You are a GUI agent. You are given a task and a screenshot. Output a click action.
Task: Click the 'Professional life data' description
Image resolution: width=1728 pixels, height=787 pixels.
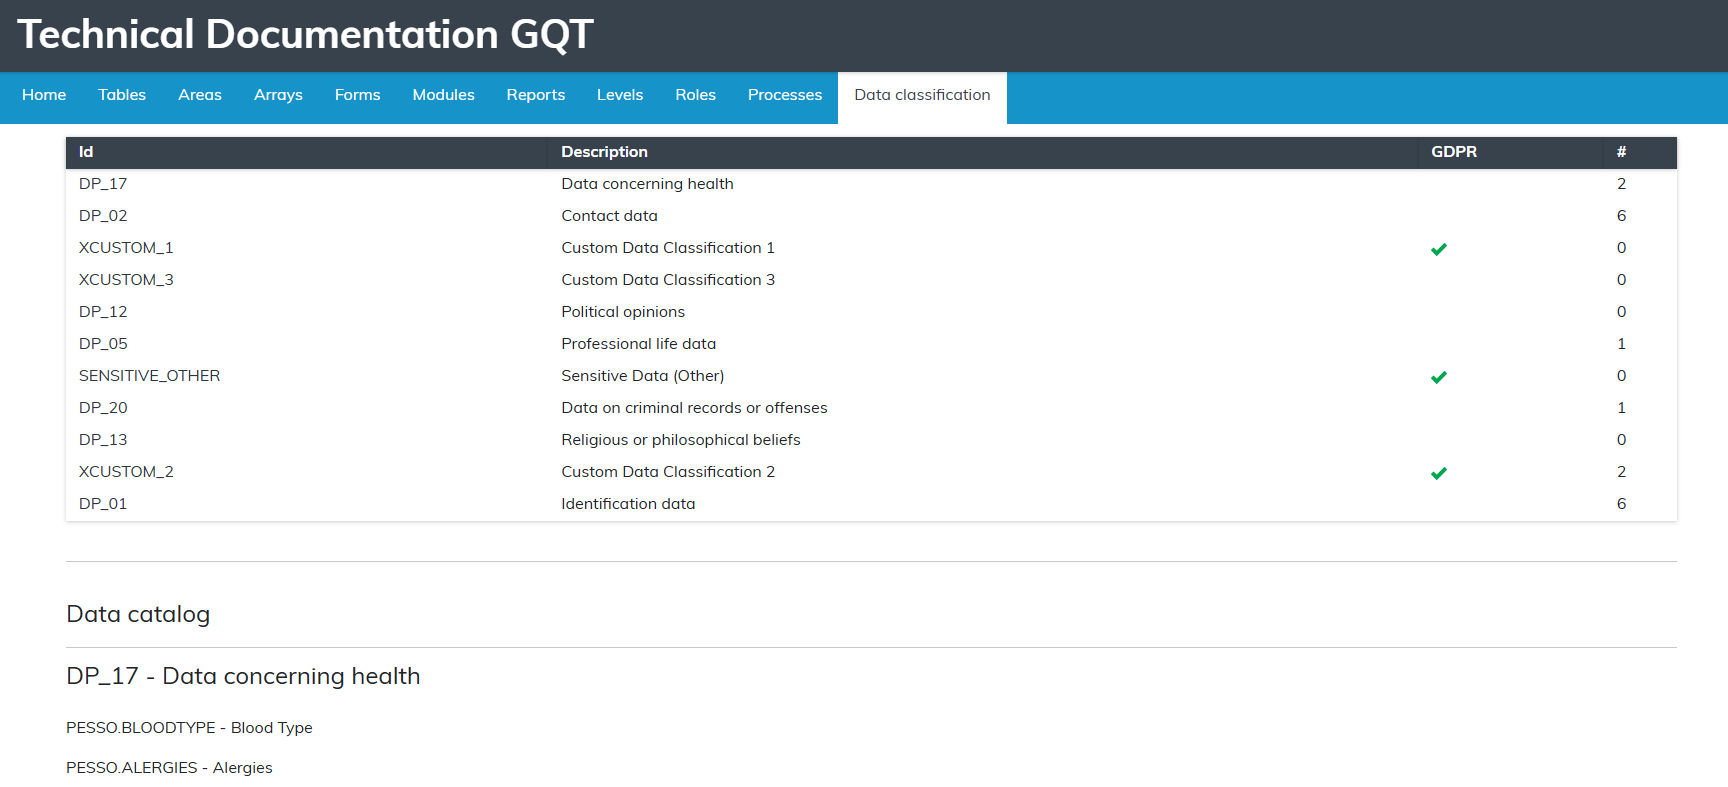tap(638, 344)
